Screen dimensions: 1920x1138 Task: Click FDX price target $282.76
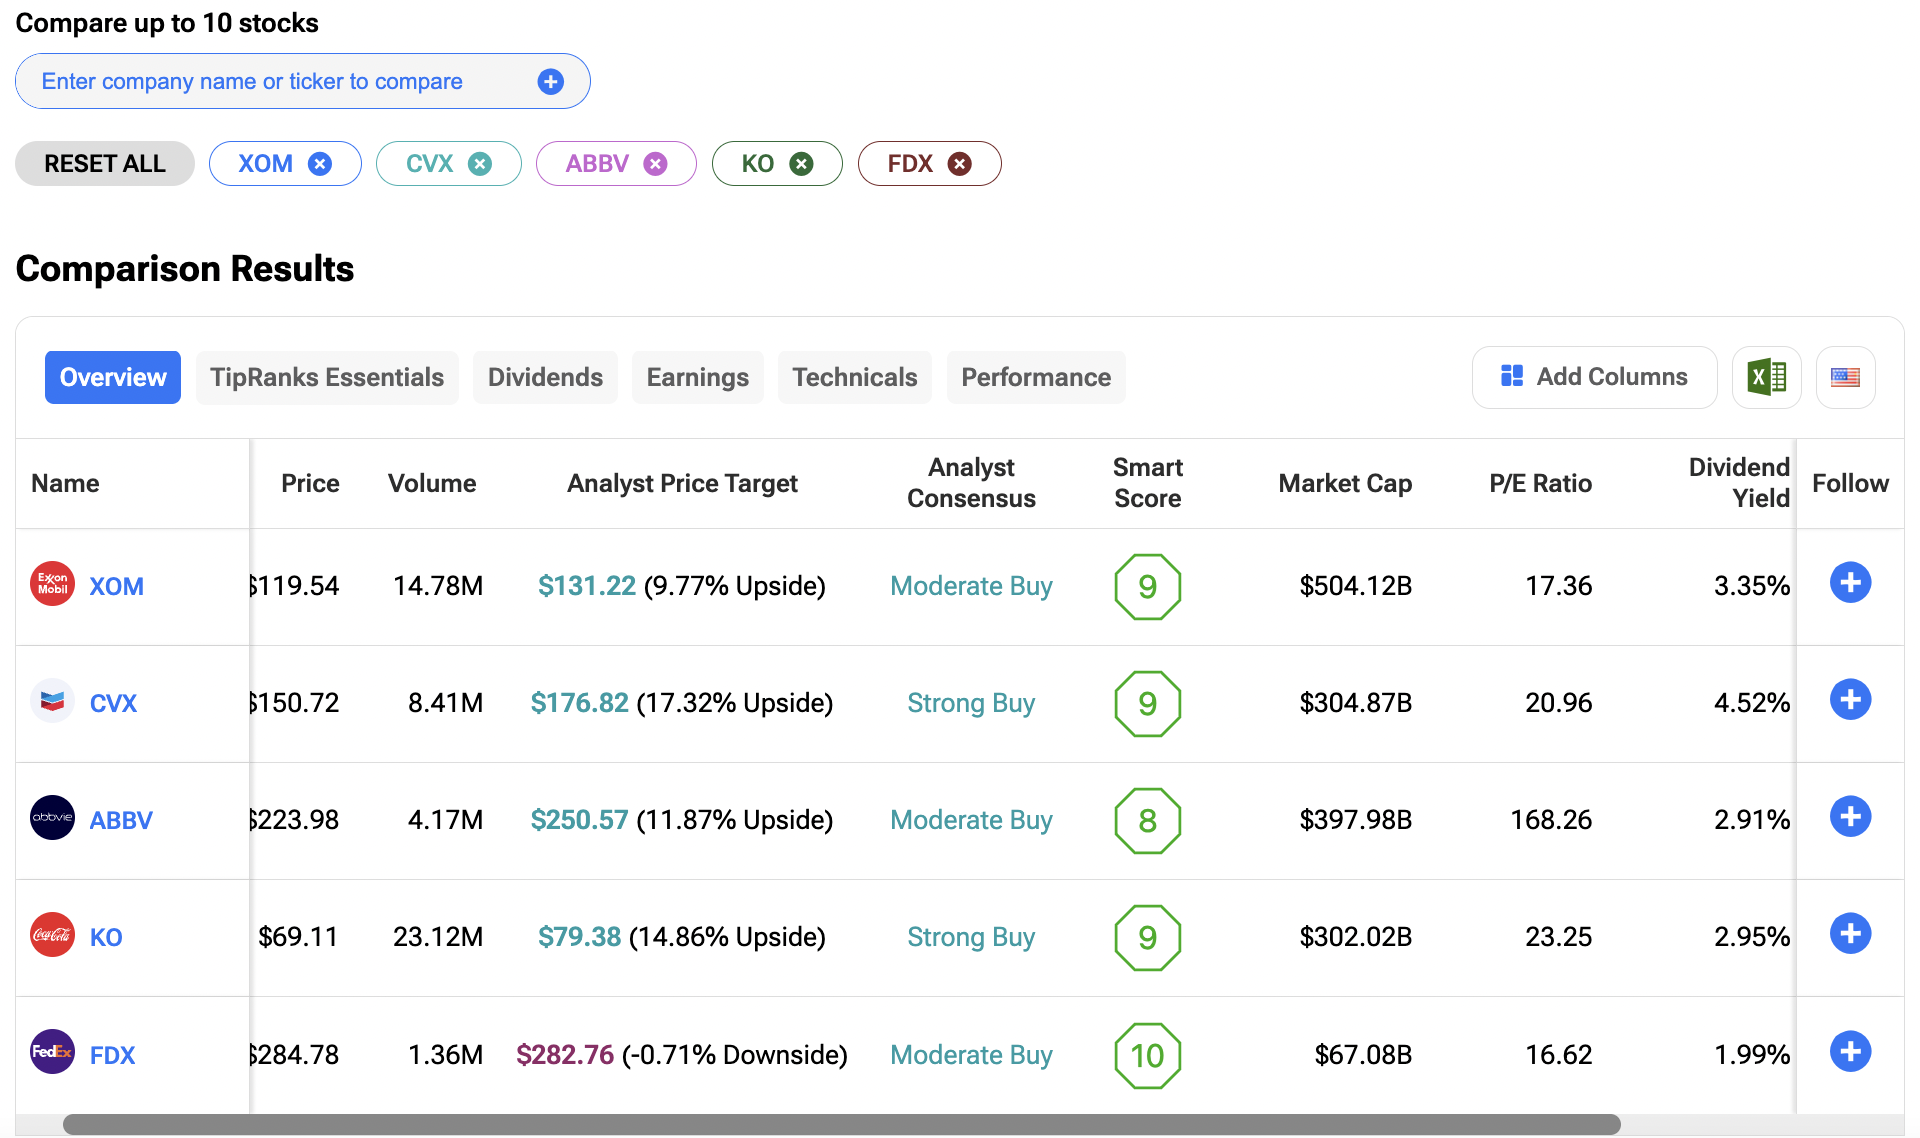coord(565,1055)
